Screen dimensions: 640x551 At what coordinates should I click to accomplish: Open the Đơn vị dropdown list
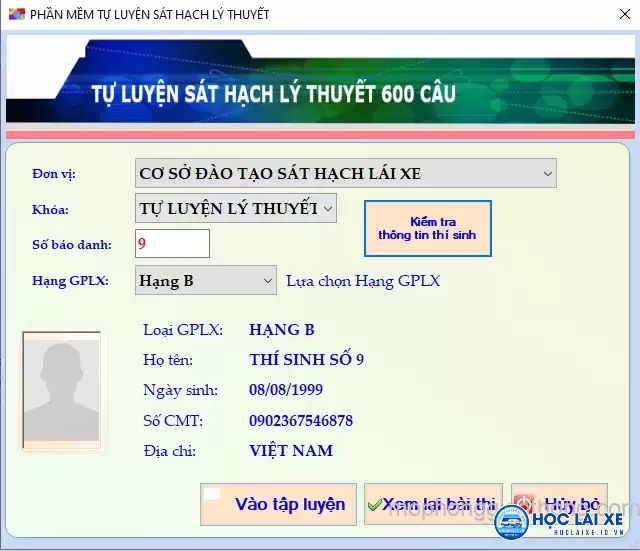pos(345,173)
